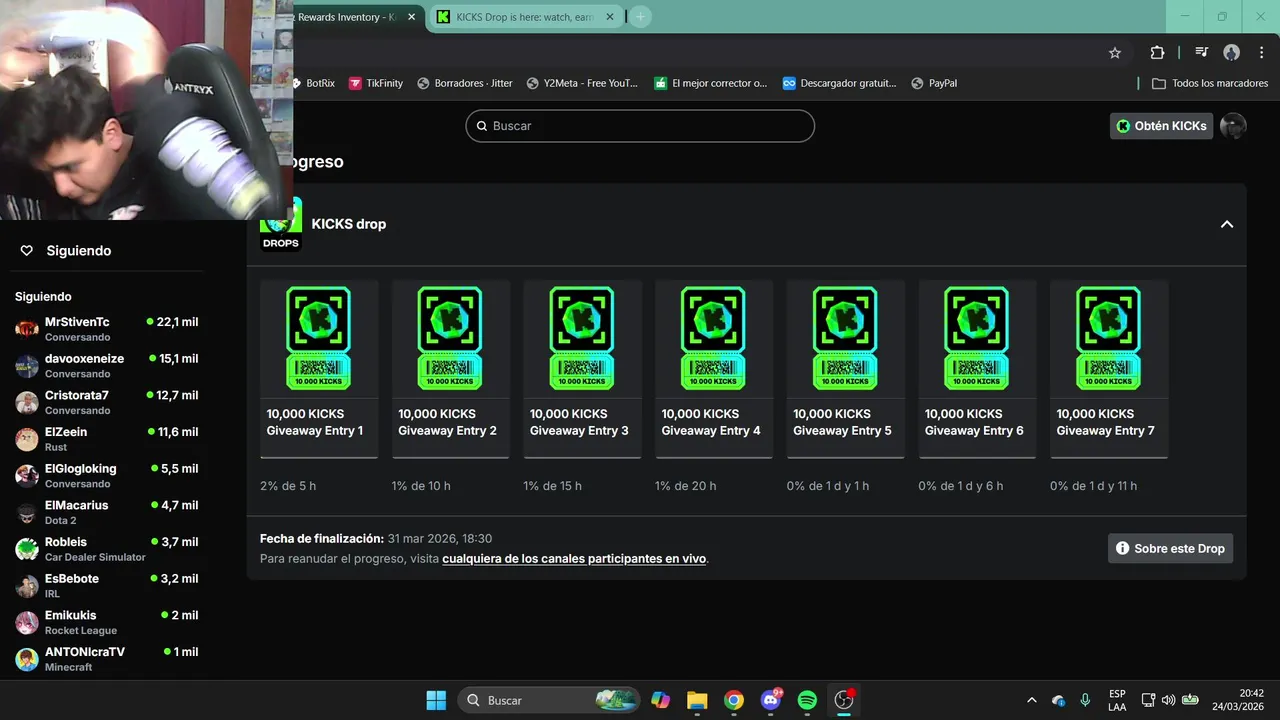
Task: Open MrStivenTc channel in following list
Action: pyautogui.click(x=106, y=329)
